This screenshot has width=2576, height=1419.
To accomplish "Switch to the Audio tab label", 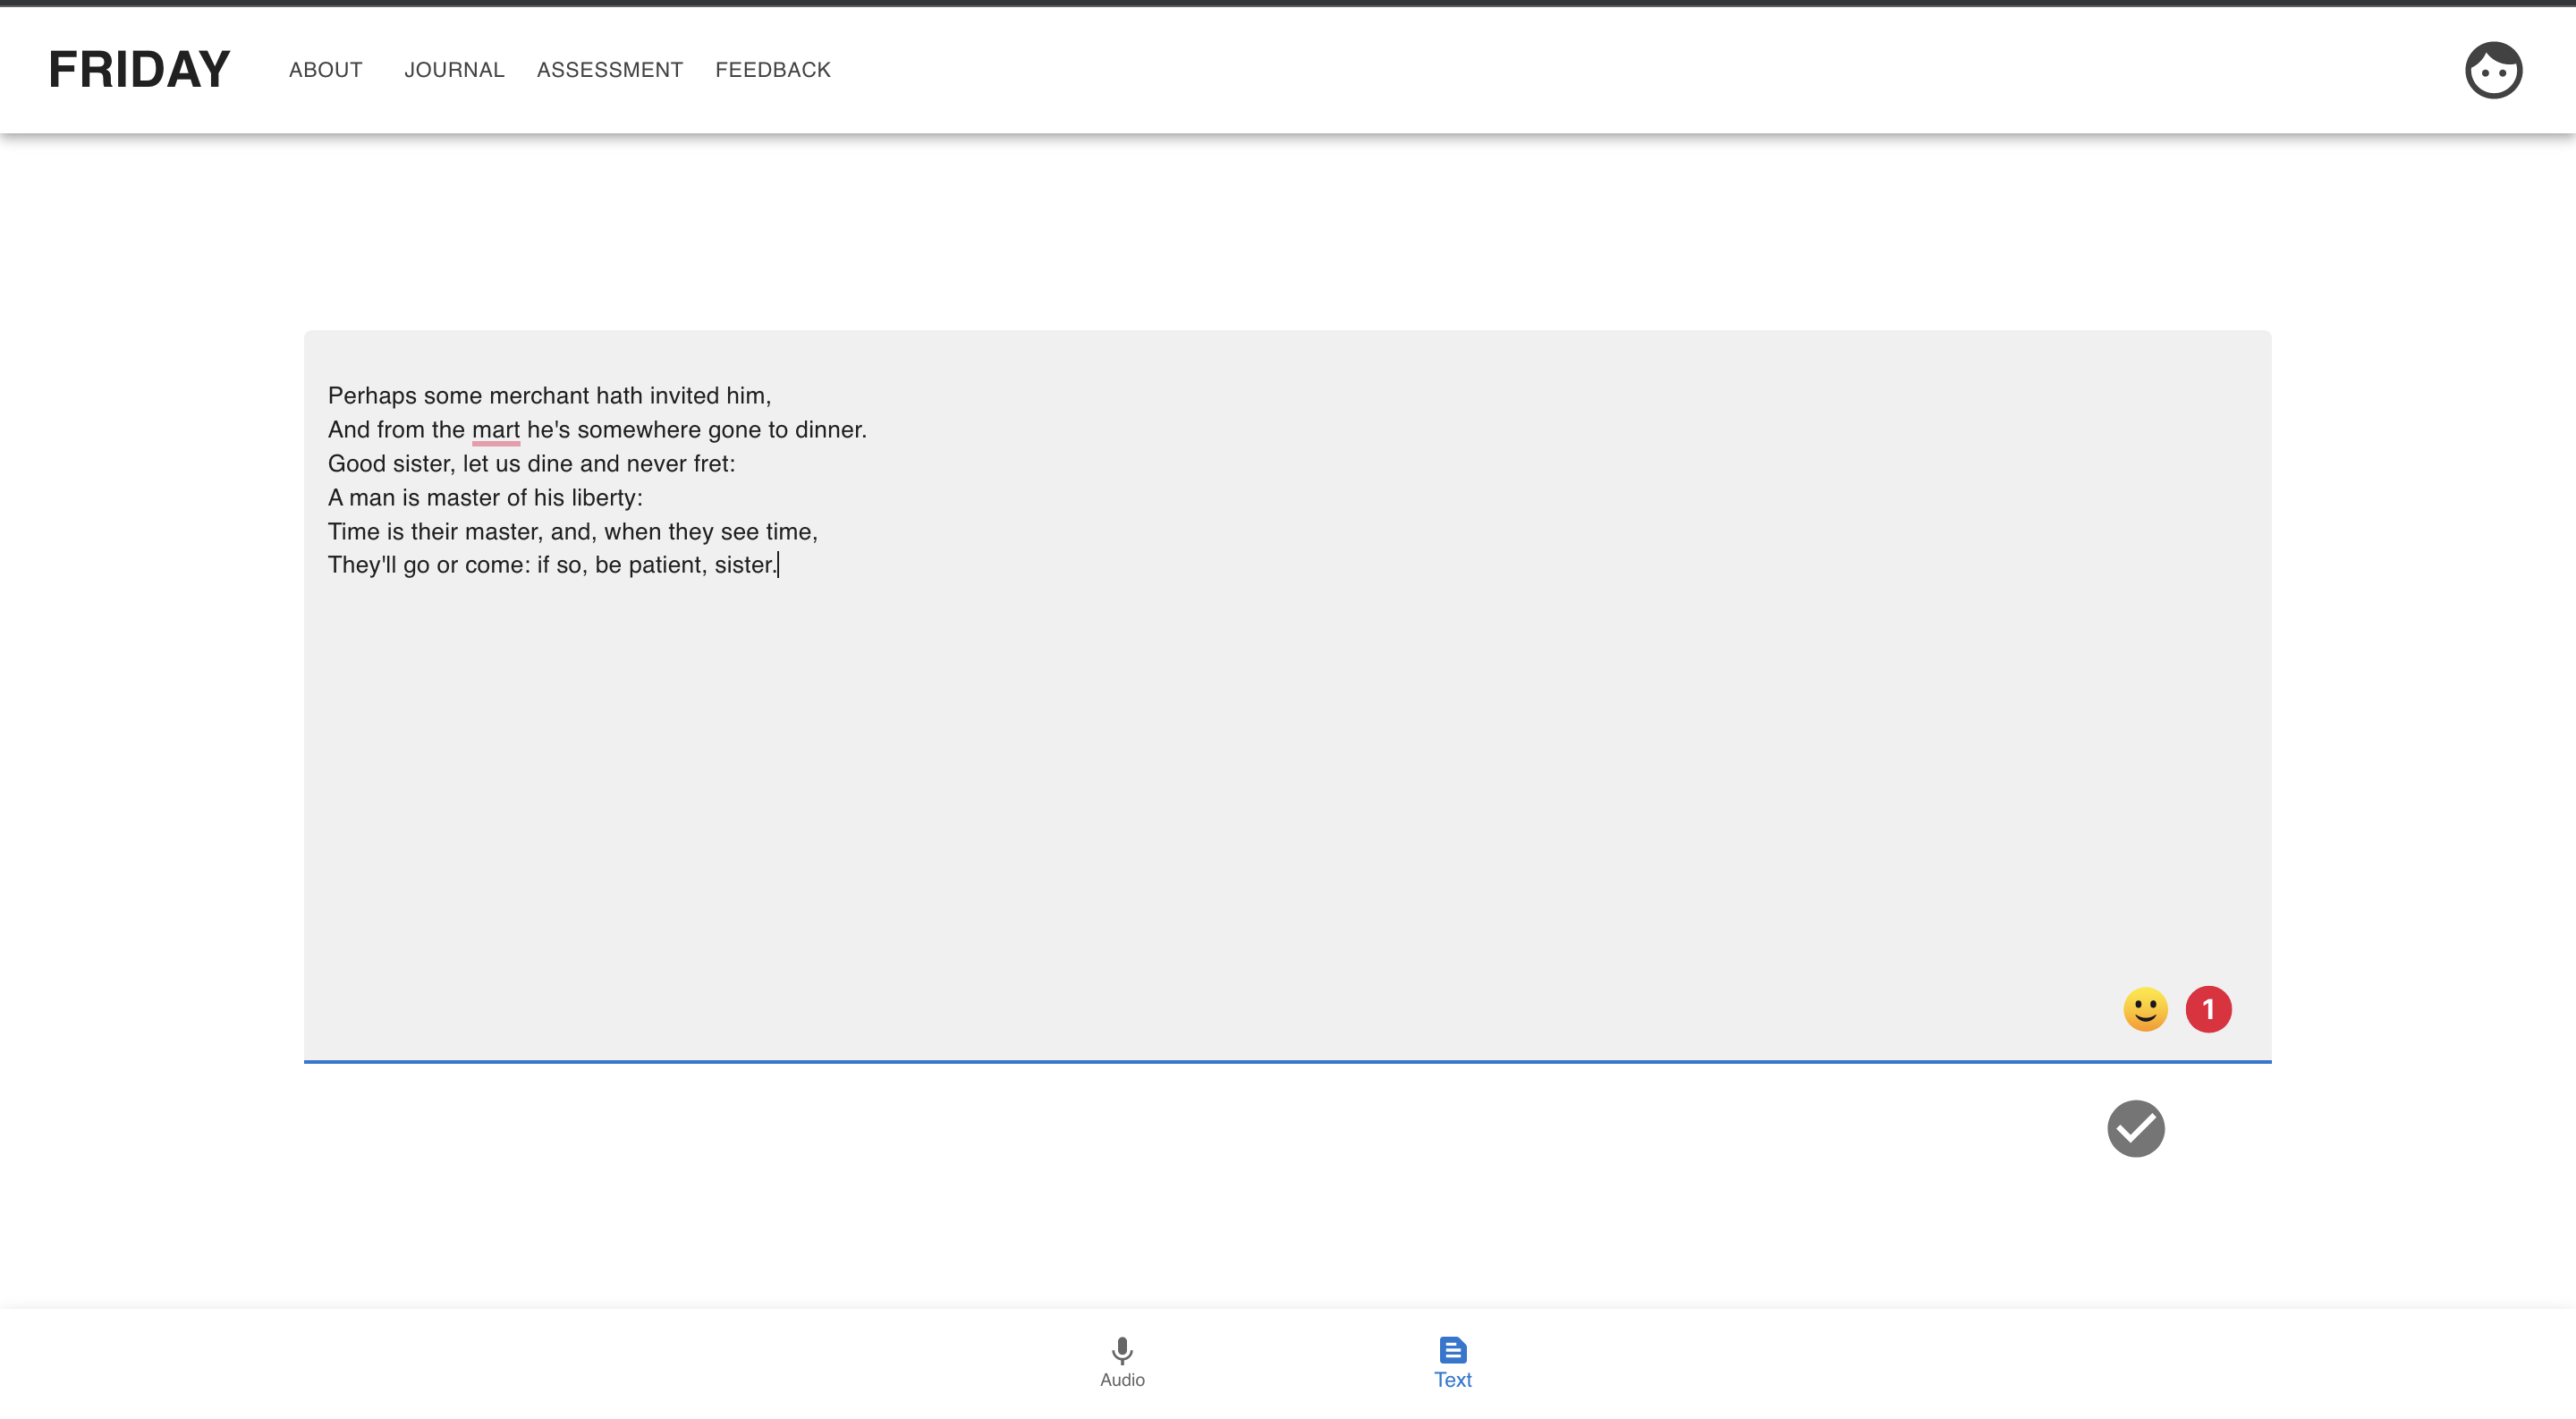I will coord(1122,1380).
